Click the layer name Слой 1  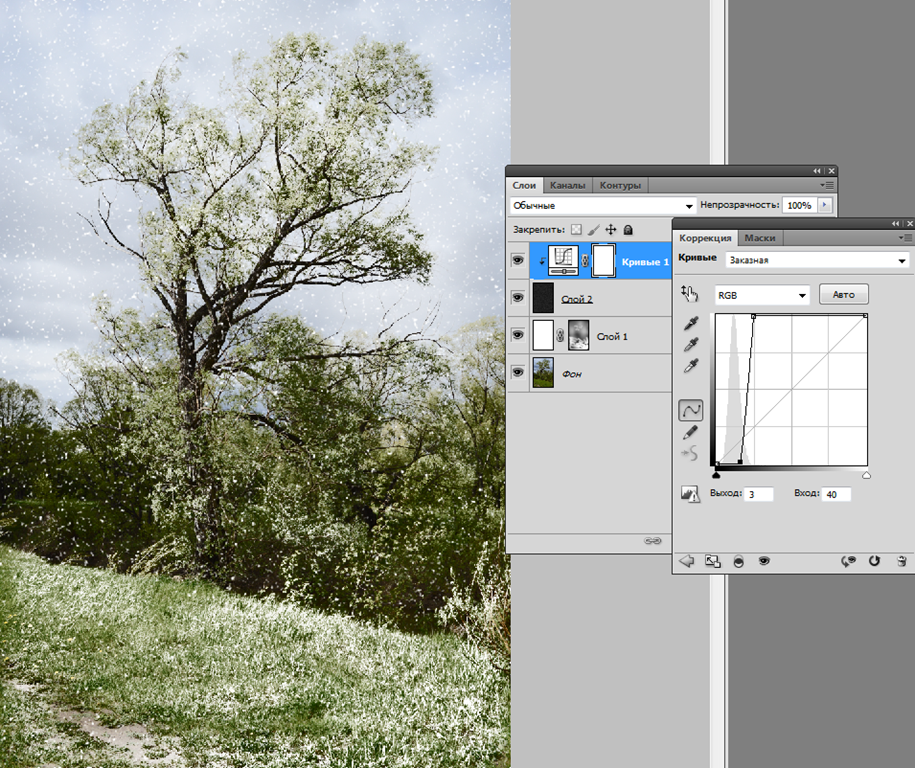click(x=612, y=337)
